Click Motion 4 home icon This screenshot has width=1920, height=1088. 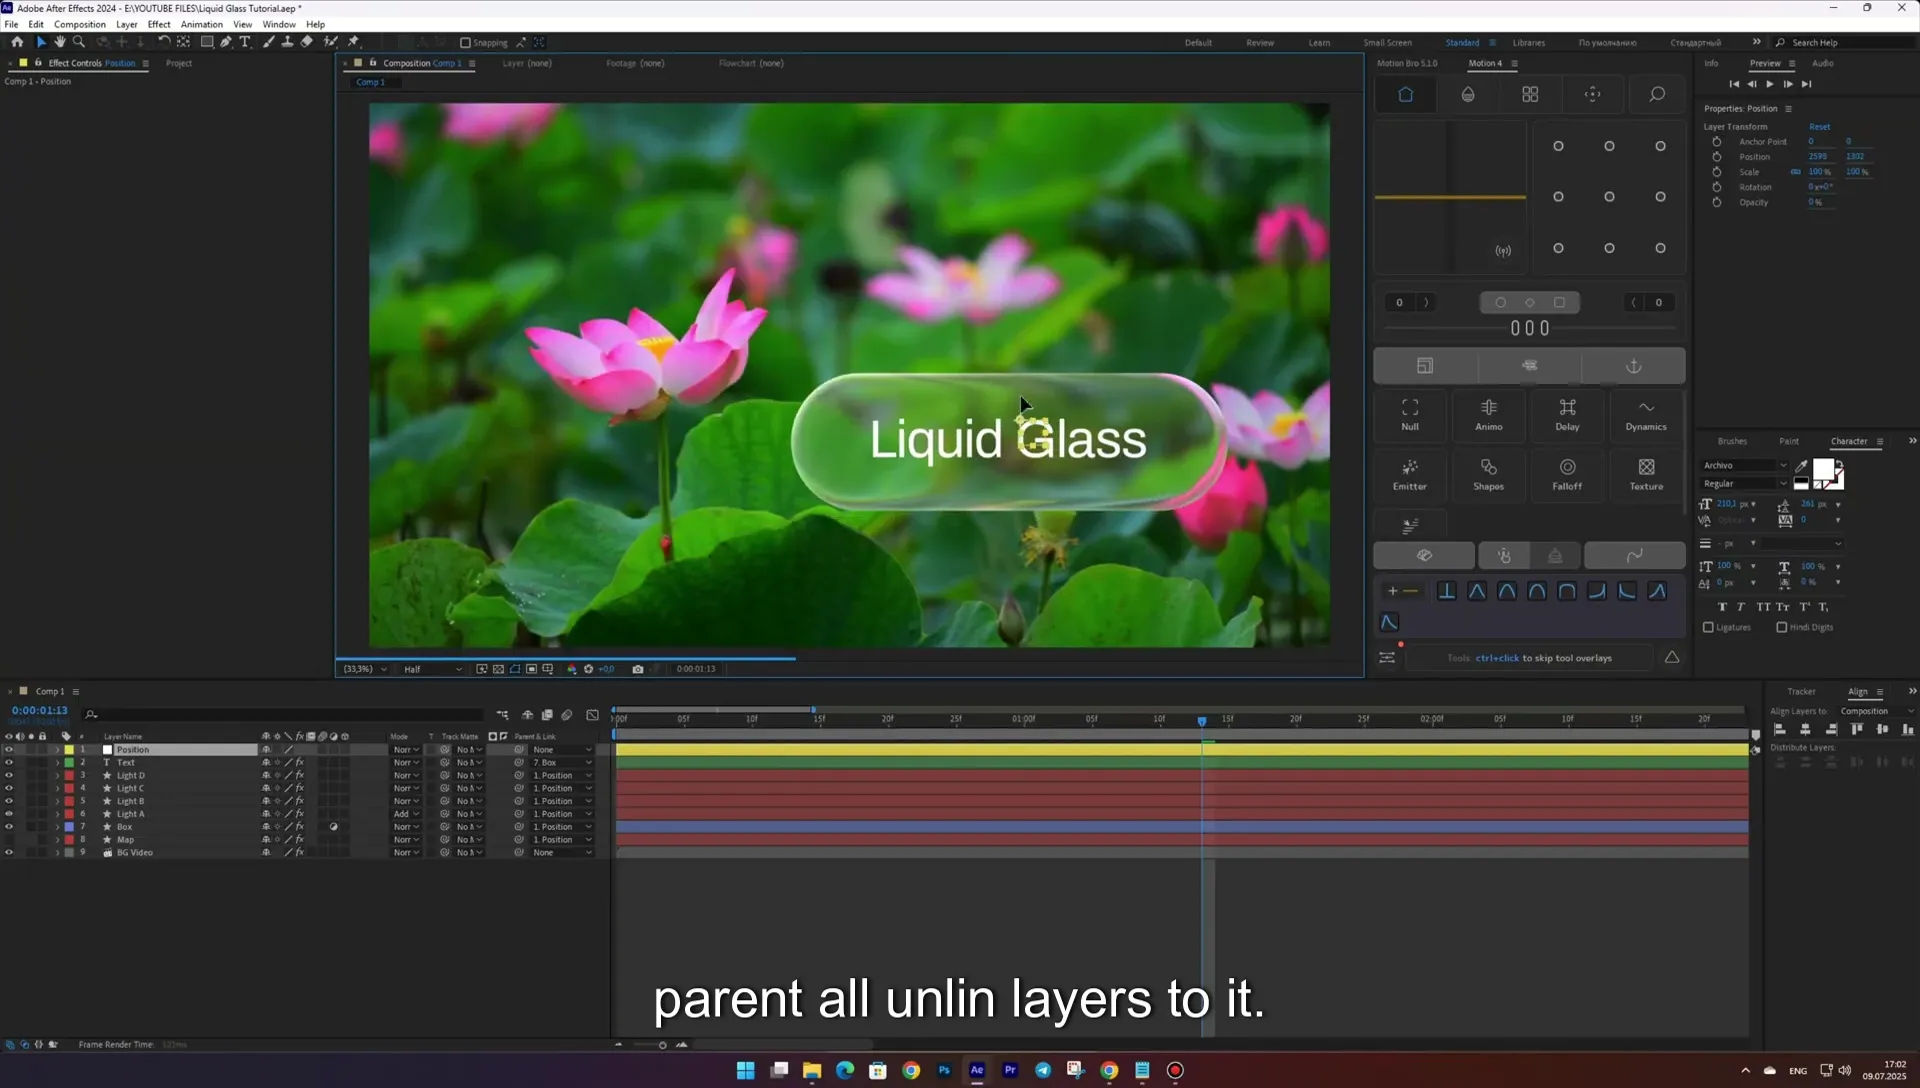(x=1405, y=94)
